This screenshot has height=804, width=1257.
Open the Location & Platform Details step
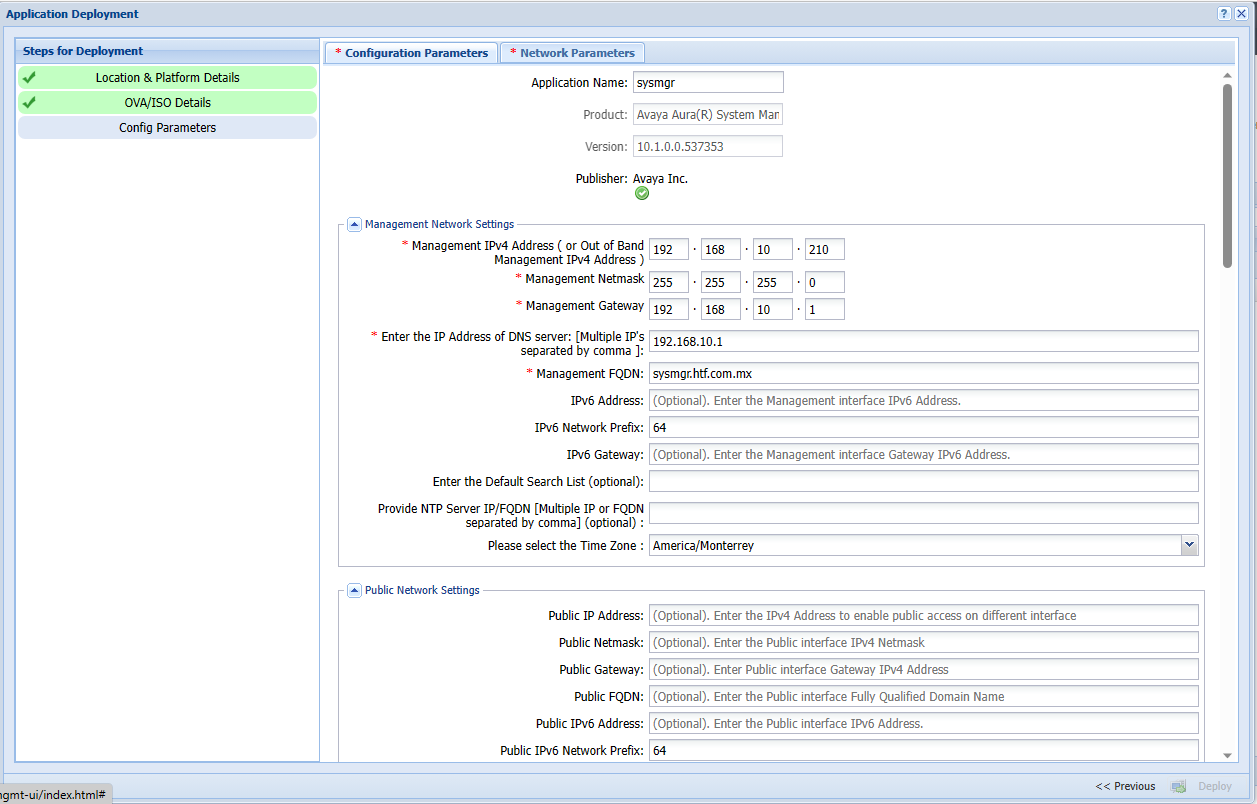pyautogui.click(x=167, y=78)
